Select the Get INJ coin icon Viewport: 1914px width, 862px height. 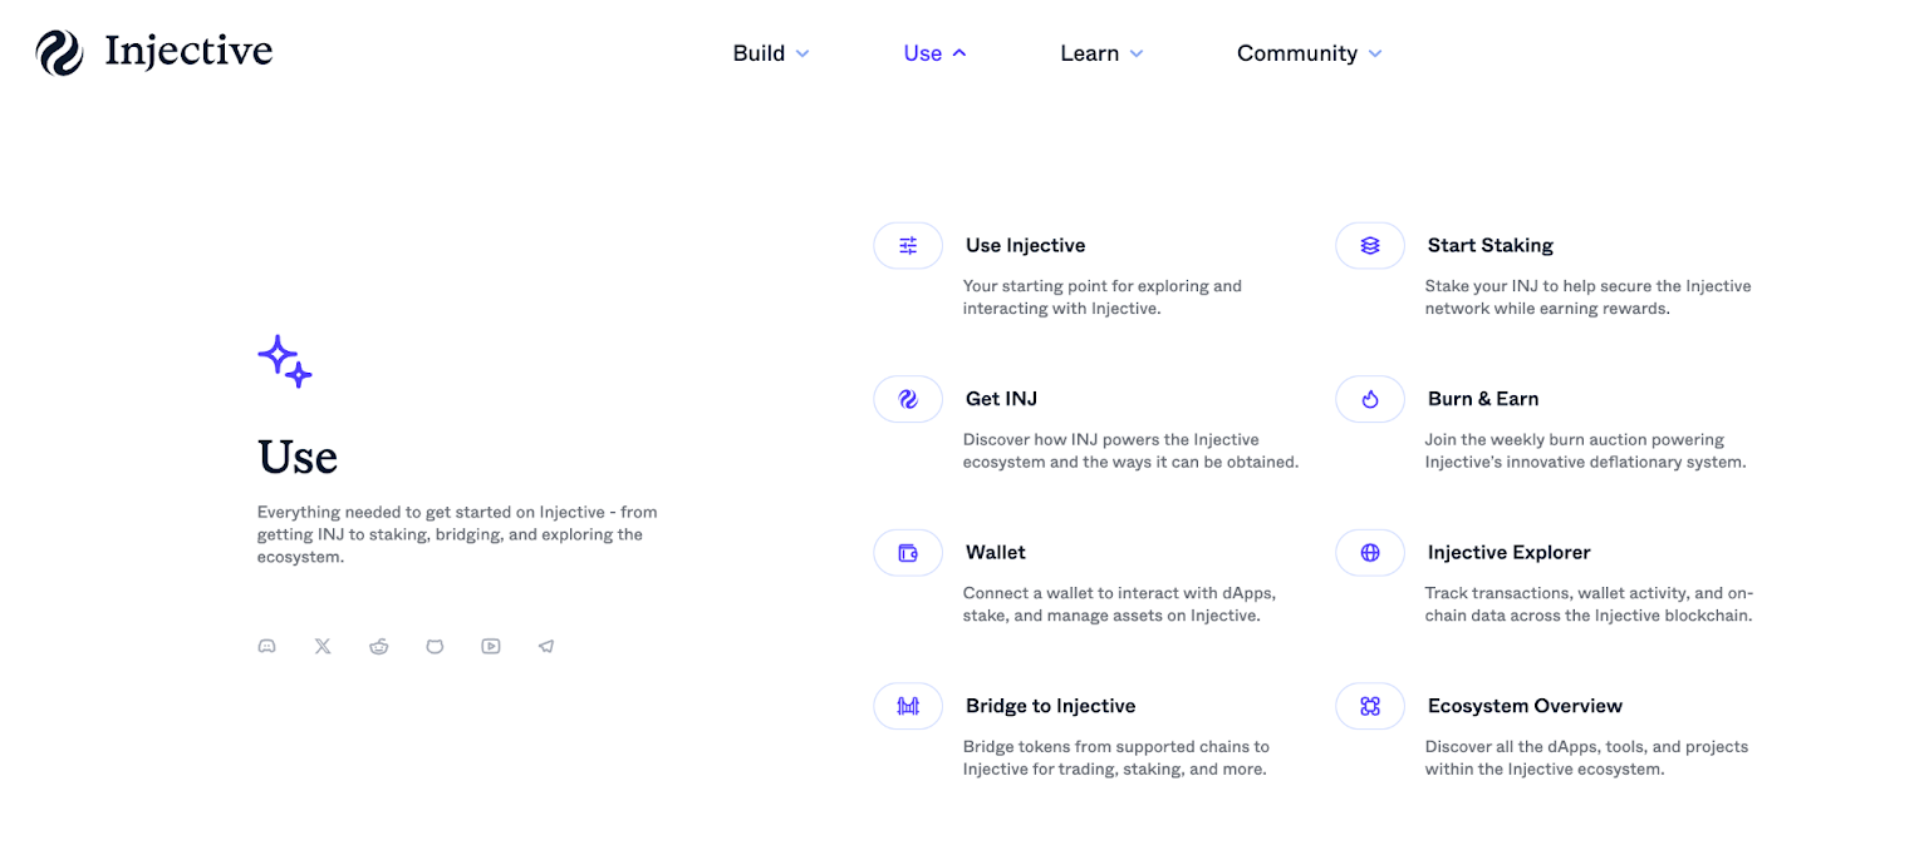(x=907, y=398)
